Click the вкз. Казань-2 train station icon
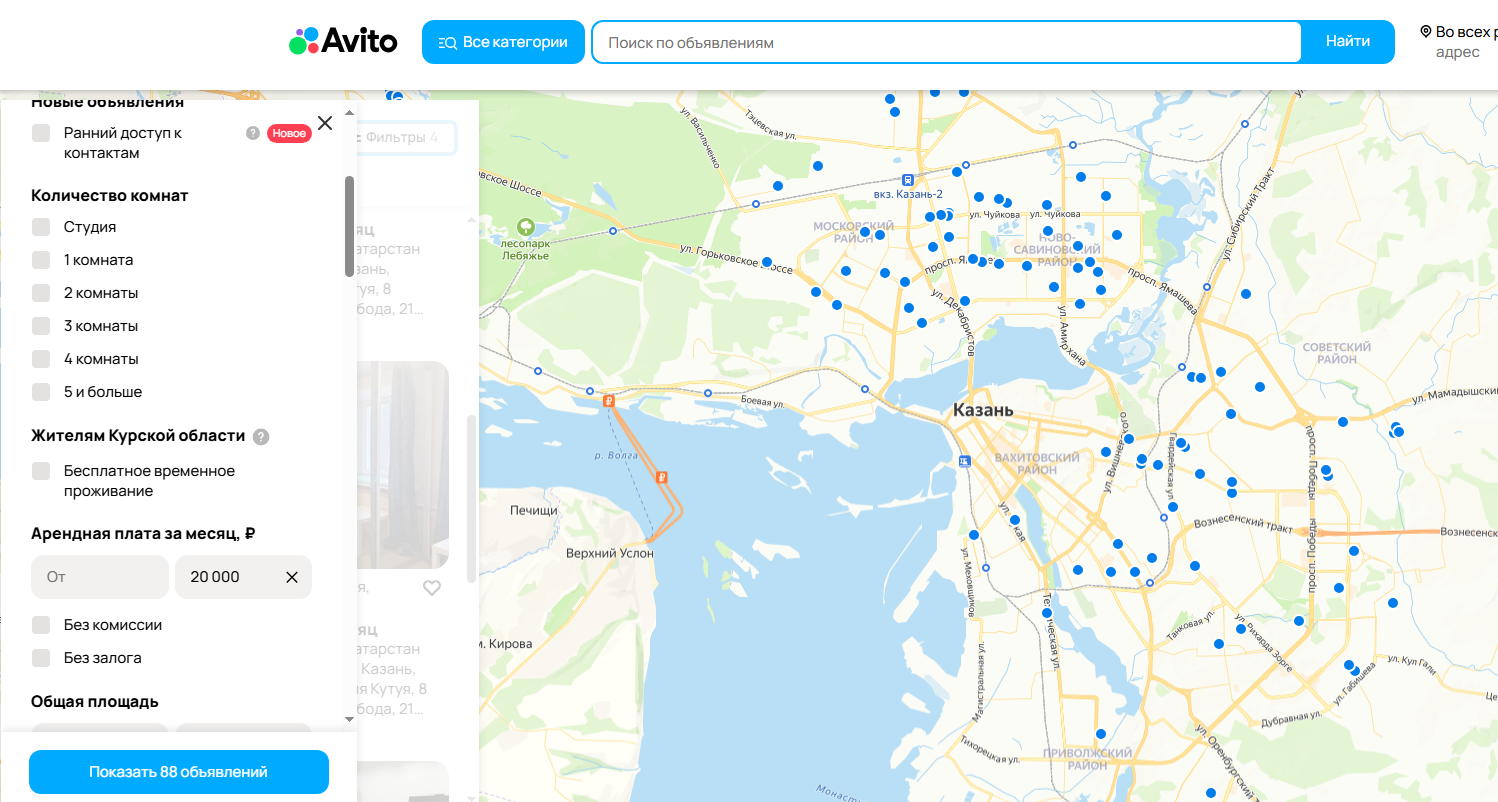The width and height of the screenshot is (1498, 802). coord(907,180)
